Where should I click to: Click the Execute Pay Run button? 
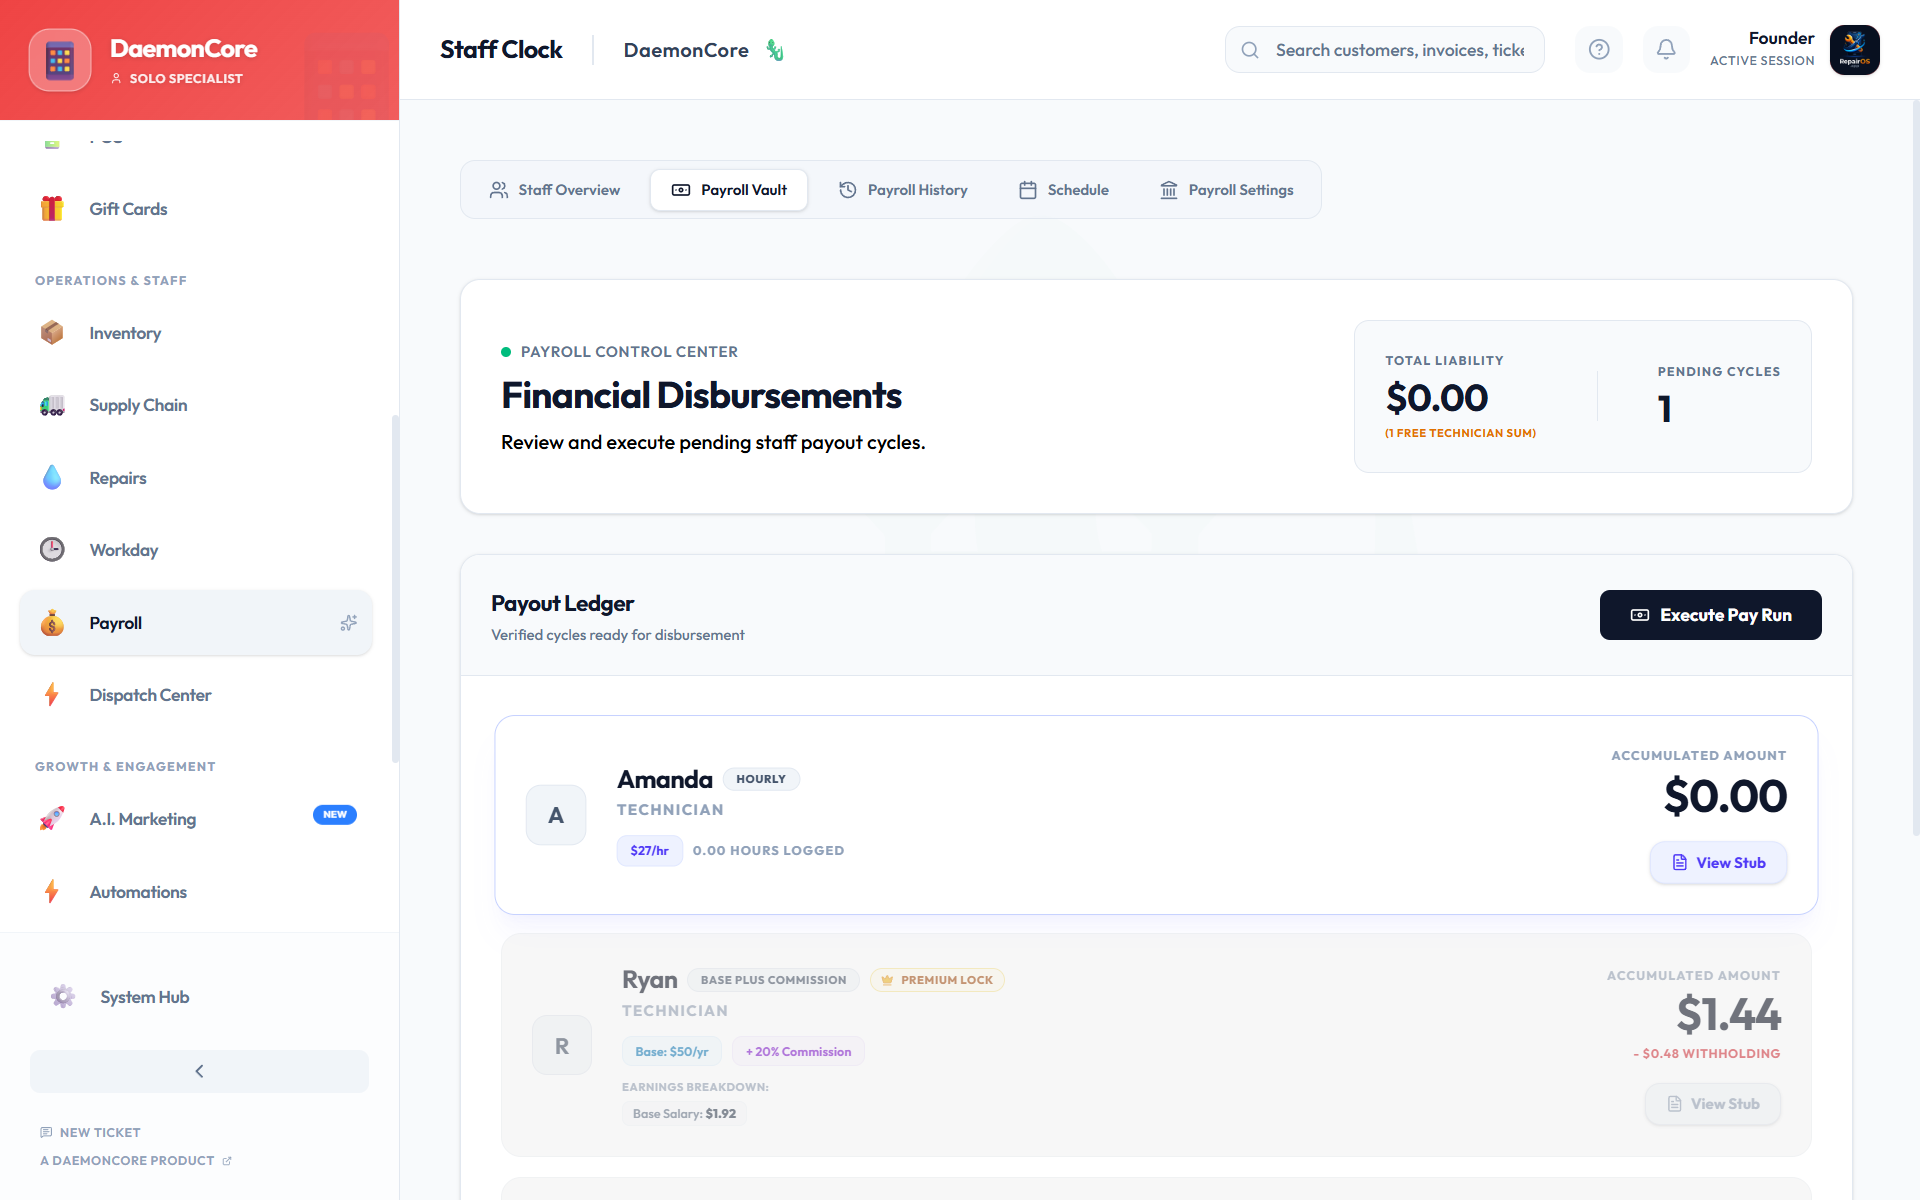click(1711, 615)
